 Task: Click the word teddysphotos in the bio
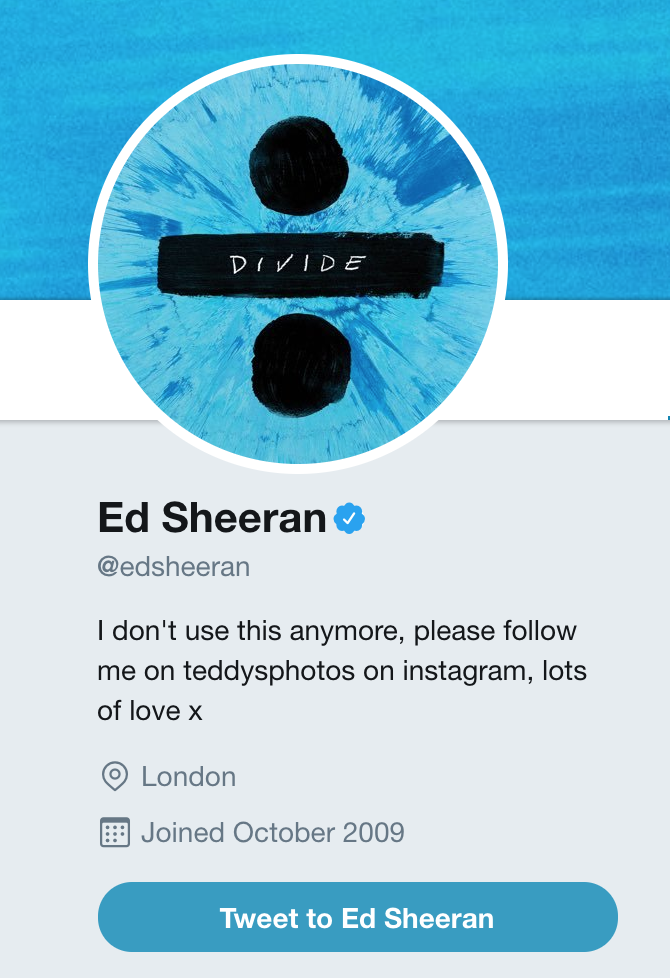pyautogui.click(x=269, y=671)
